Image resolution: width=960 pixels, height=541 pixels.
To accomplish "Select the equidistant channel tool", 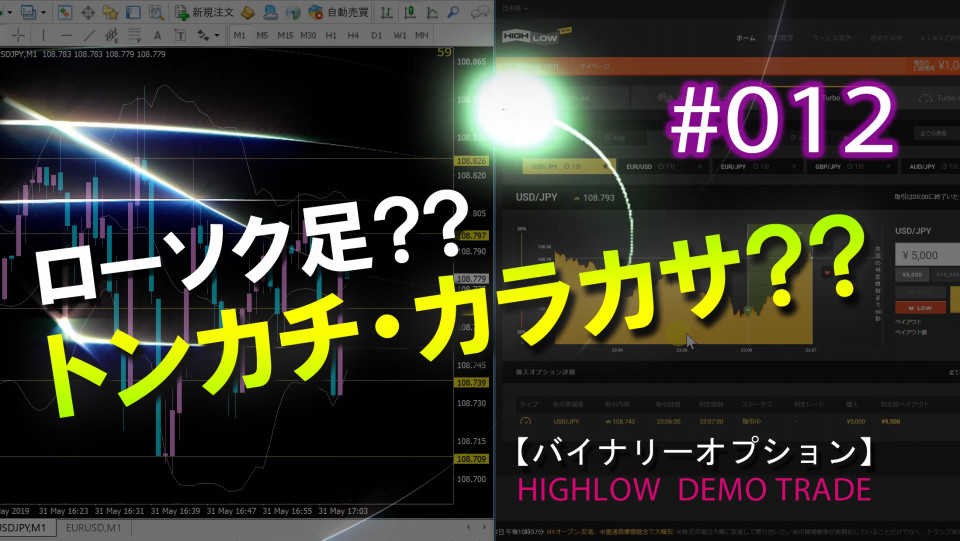I will coord(111,35).
